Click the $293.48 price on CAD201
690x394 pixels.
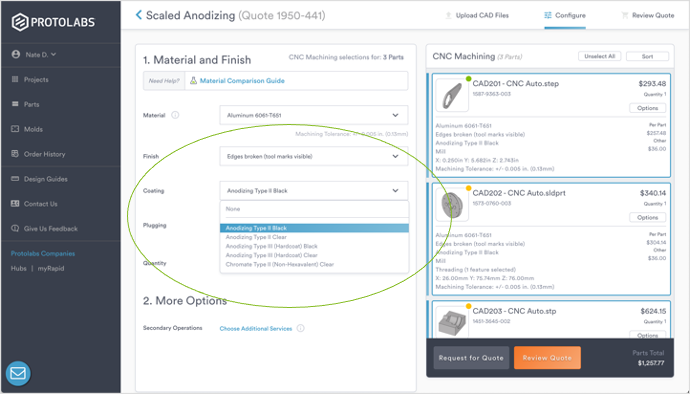(x=652, y=84)
